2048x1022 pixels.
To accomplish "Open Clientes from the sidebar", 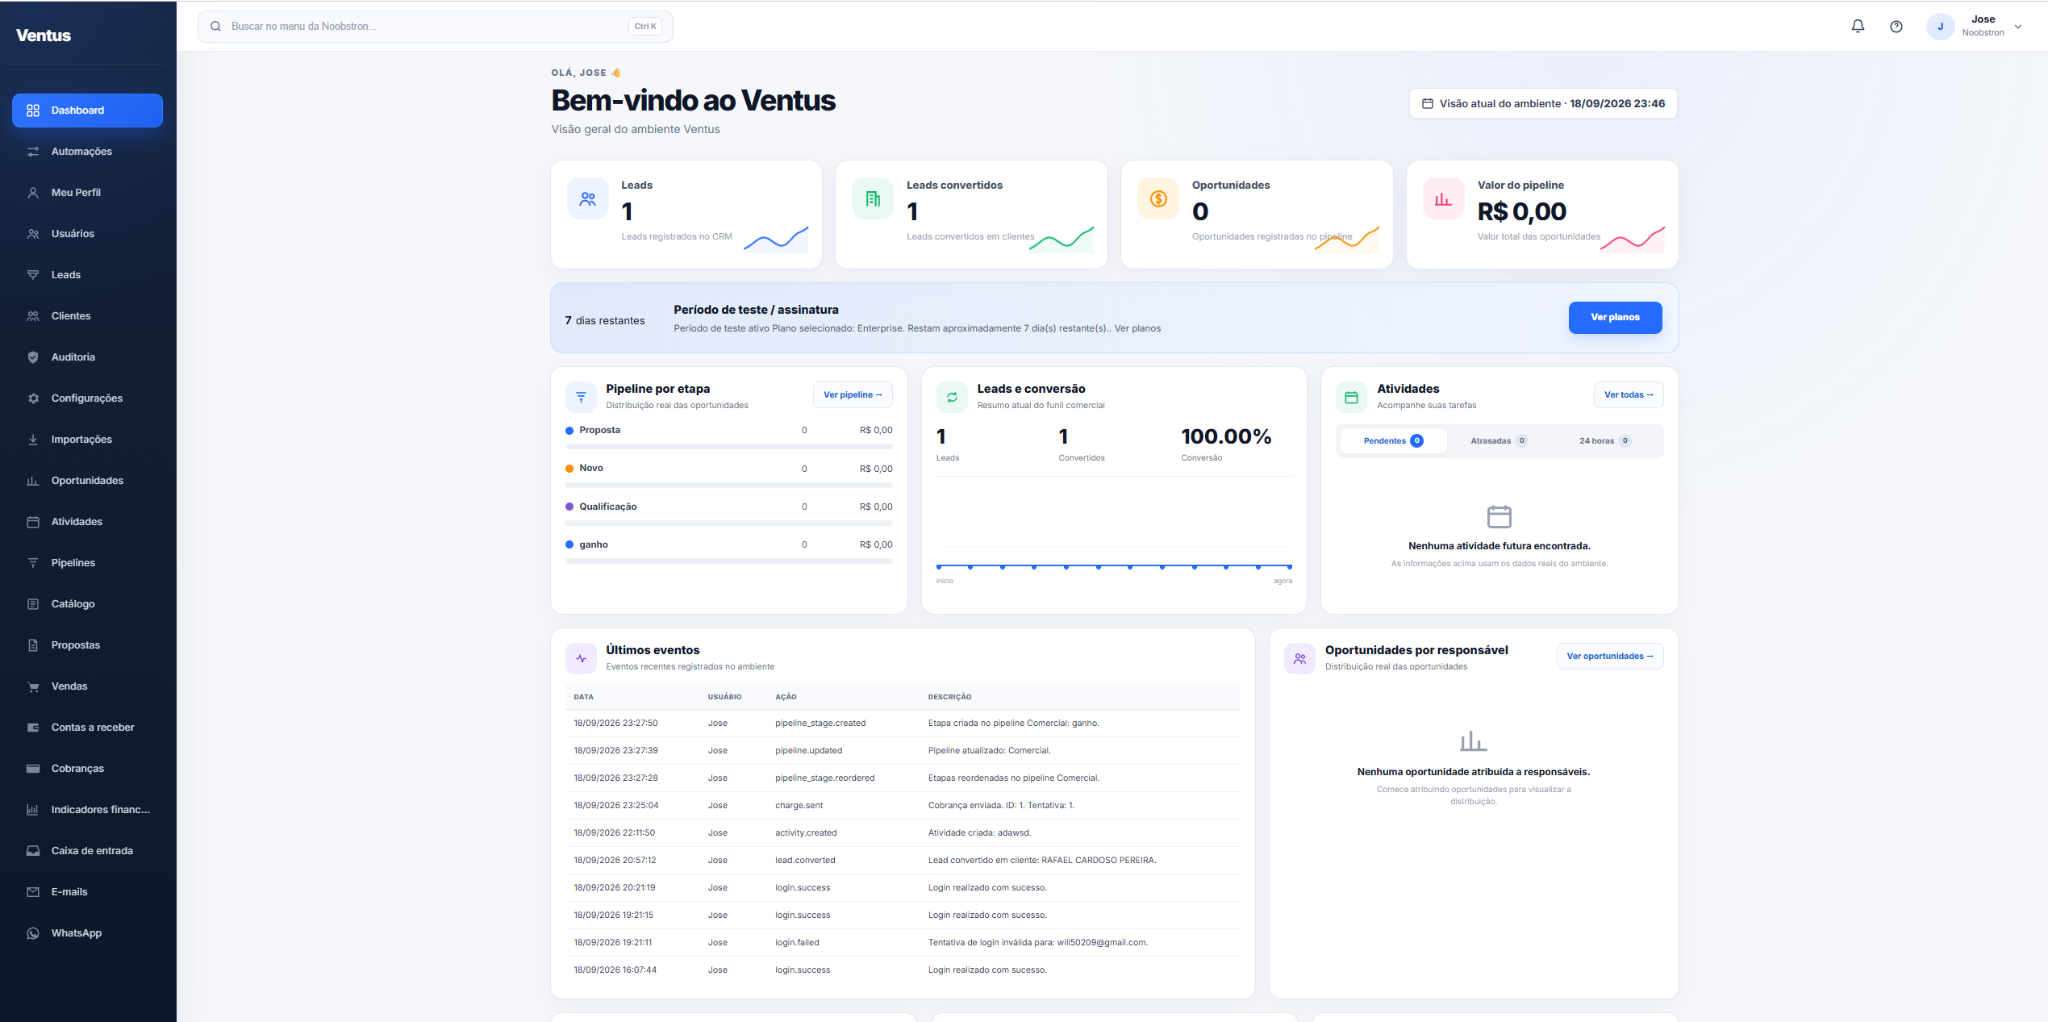I will click(87, 316).
